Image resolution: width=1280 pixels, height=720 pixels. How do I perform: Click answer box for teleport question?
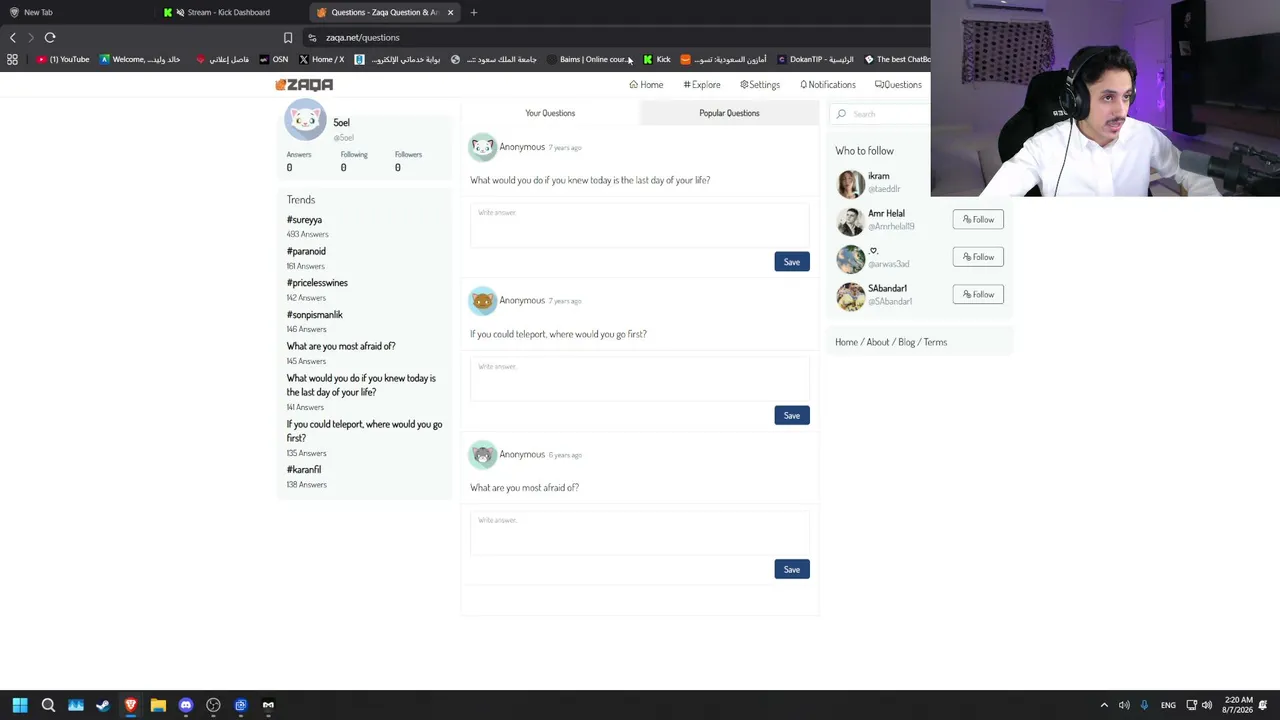pyautogui.click(x=639, y=378)
